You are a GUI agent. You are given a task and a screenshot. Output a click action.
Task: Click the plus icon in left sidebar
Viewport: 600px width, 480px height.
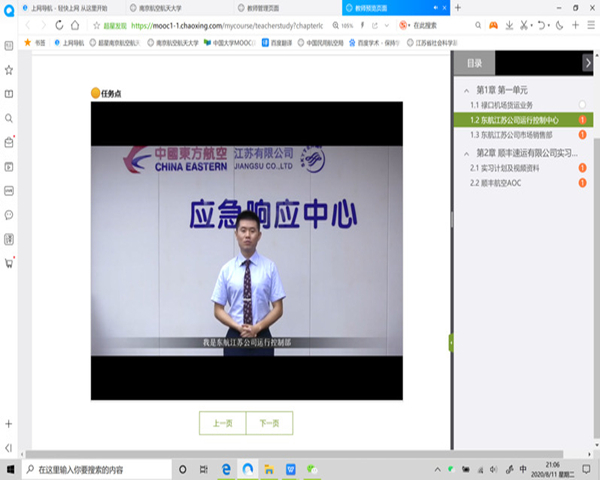(9, 424)
